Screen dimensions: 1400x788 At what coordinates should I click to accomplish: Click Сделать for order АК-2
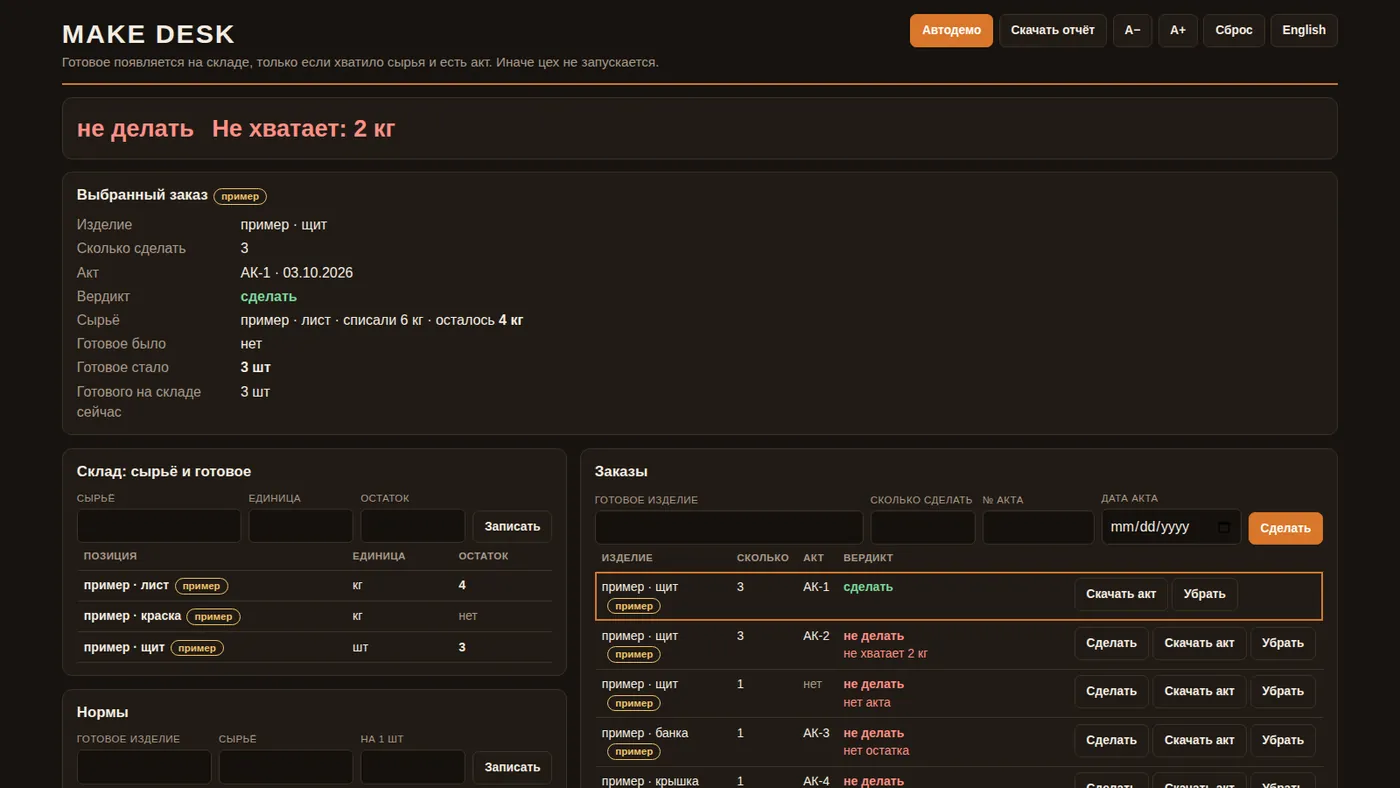click(1112, 643)
